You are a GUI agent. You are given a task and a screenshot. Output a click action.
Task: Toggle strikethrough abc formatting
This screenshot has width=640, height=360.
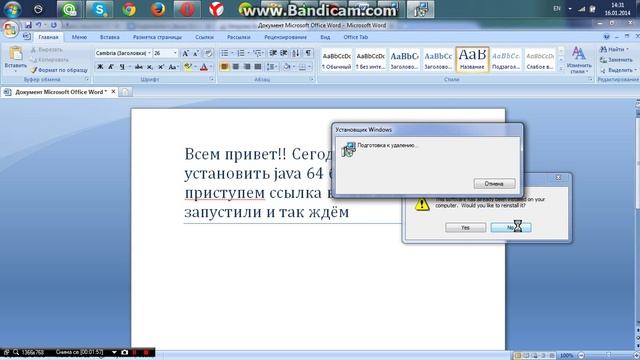(x=139, y=67)
